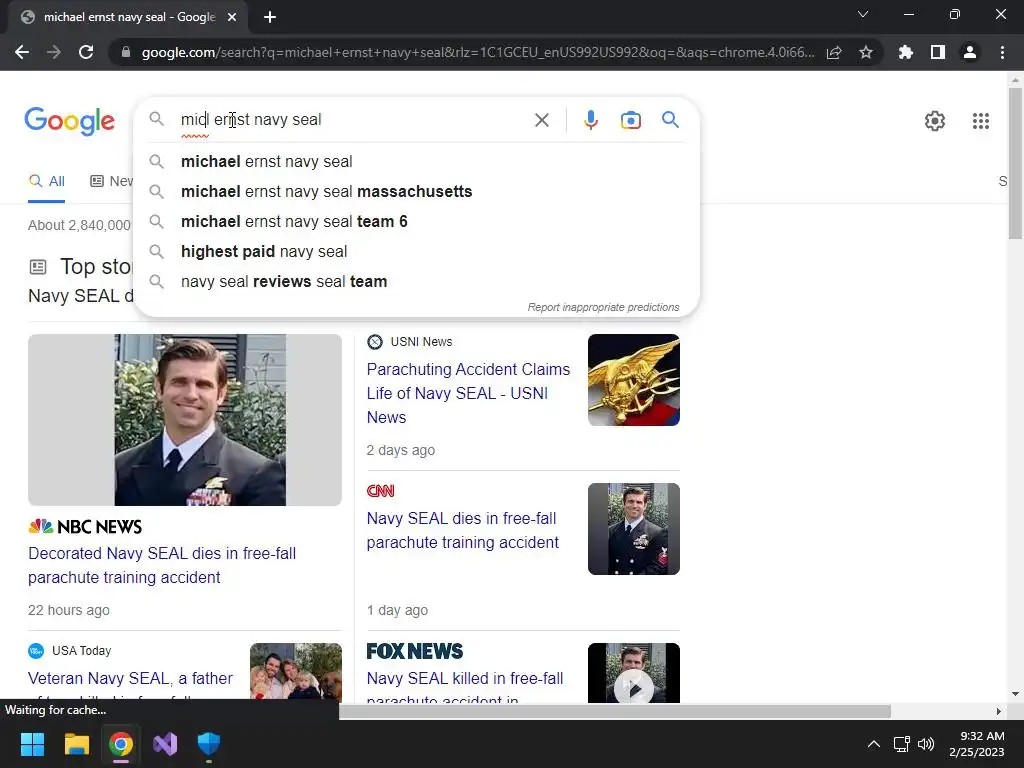Image resolution: width=1024 pixels, height=768 pixels.
Task: Show hidden system tray icons
Action: pyautogui.click(x=873, y=744)
